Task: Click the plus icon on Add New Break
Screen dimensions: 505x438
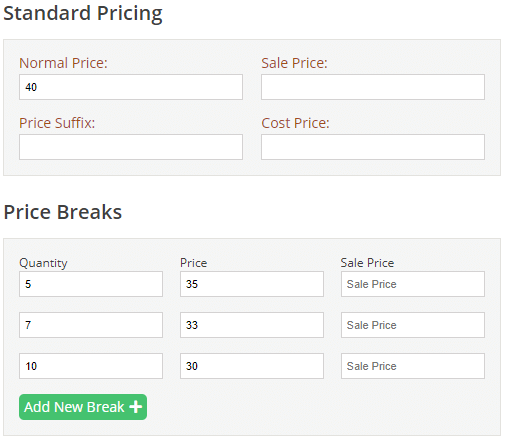Action: coord(136,407)
